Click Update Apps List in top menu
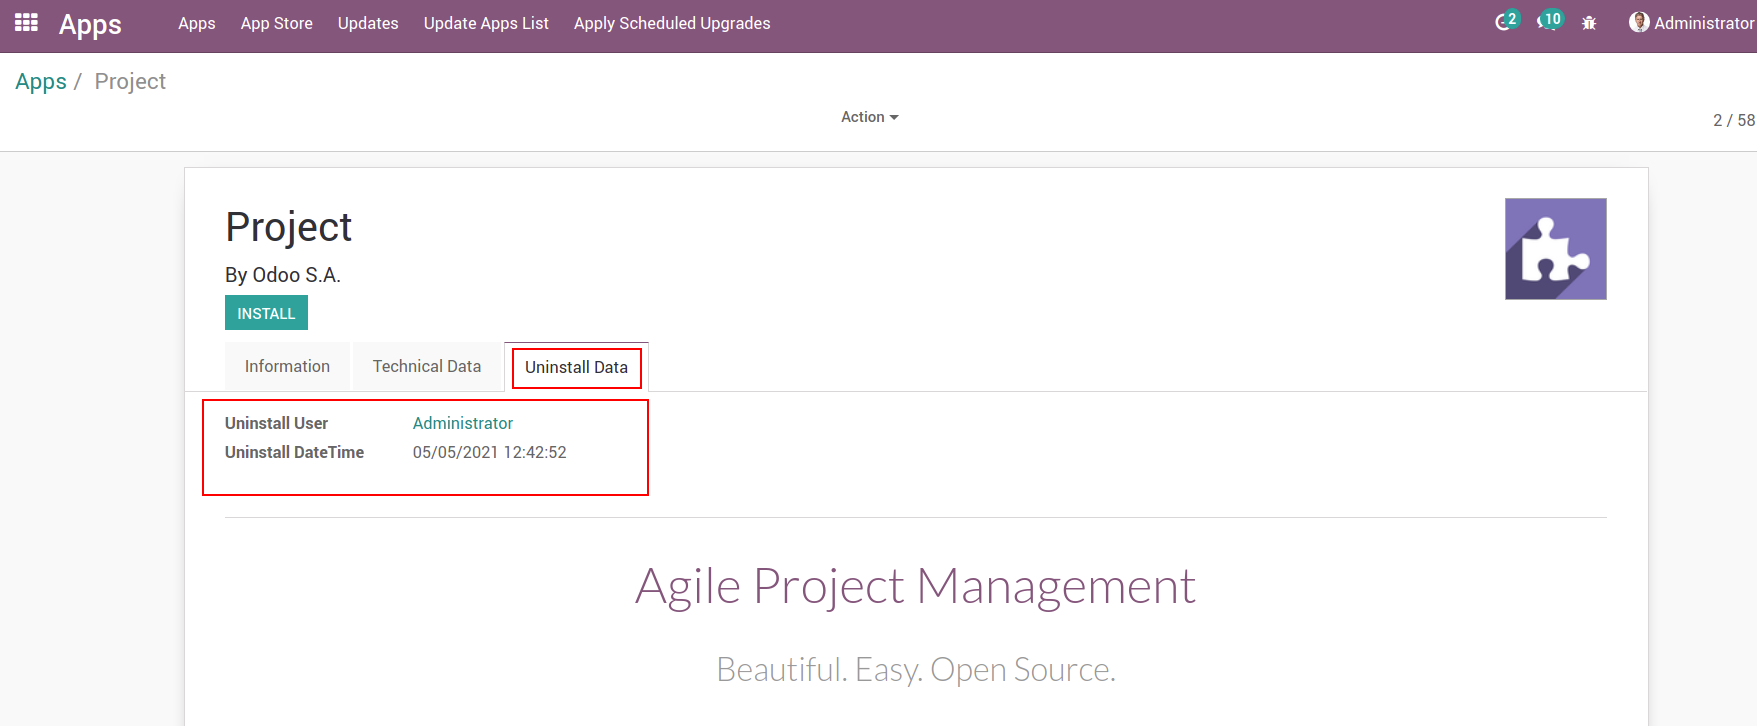The width and height of the screenshot is (1757, 726). 486,23
